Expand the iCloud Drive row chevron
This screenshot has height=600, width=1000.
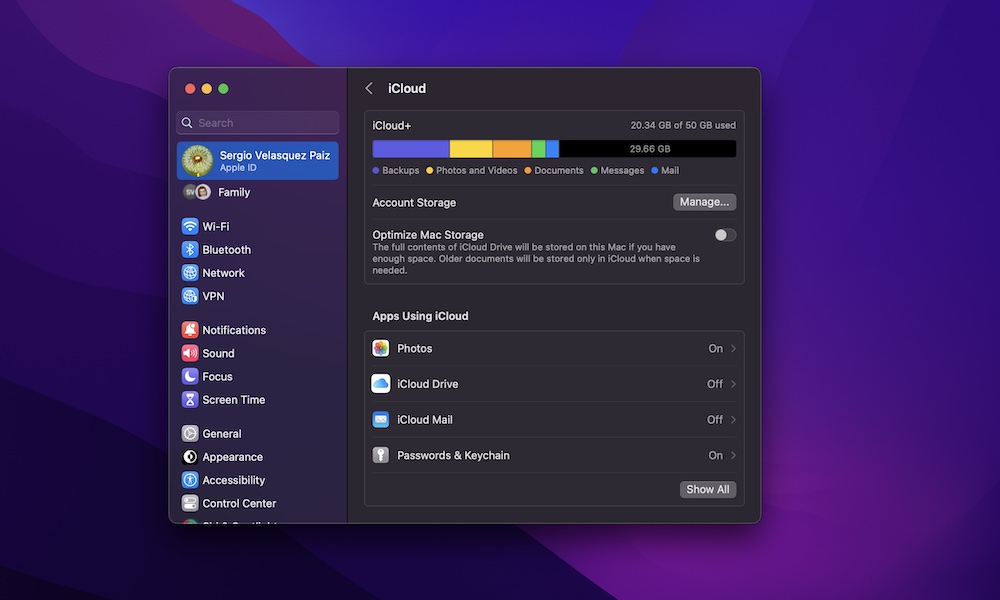coord(733,384)
